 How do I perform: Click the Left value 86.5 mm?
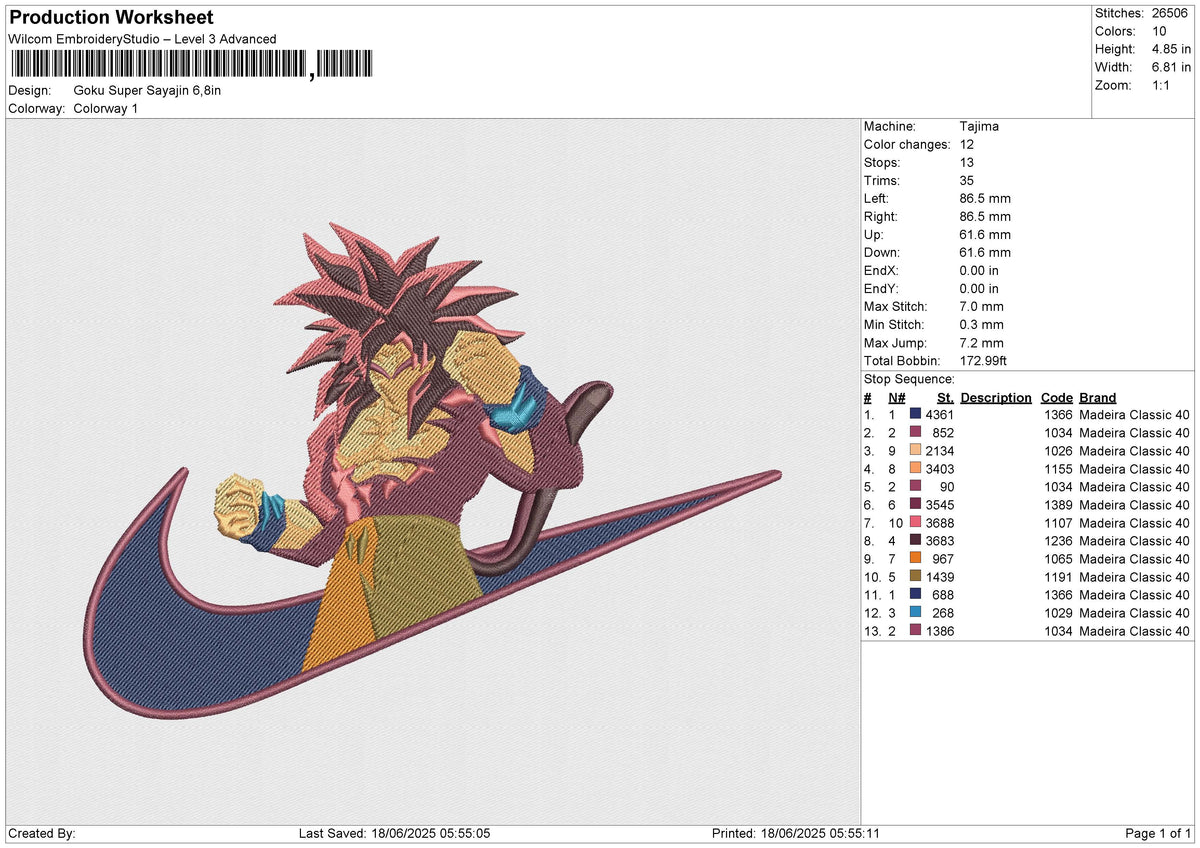[985, 198]
